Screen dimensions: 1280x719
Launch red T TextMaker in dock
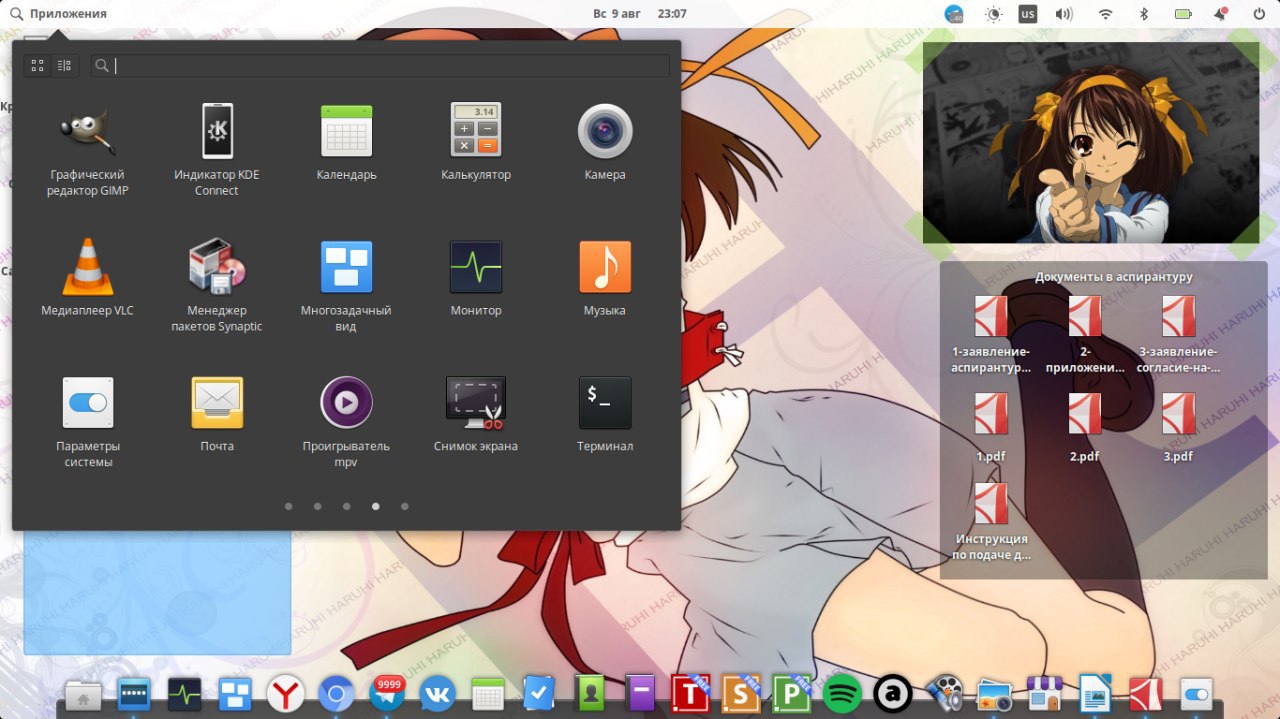point(691,692)
